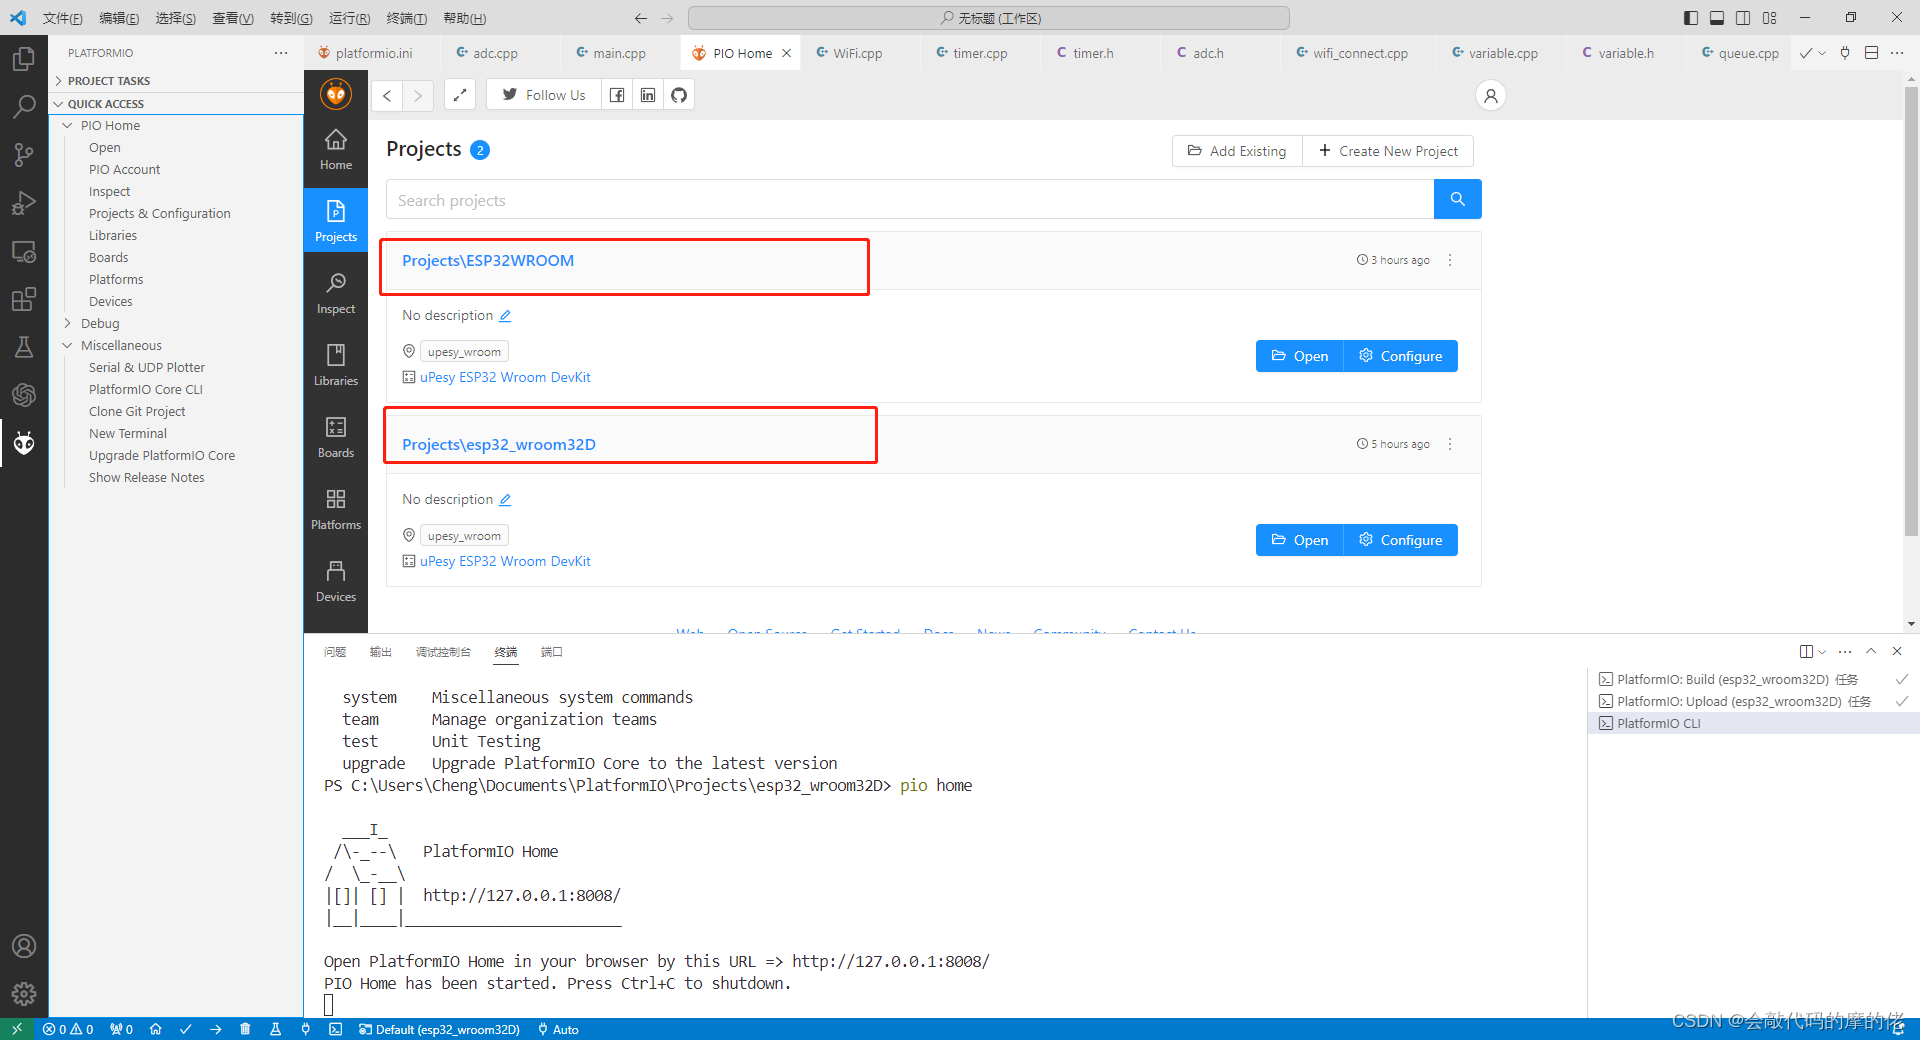
Task: Expand the Debug tree node
Action: [67, 323]
